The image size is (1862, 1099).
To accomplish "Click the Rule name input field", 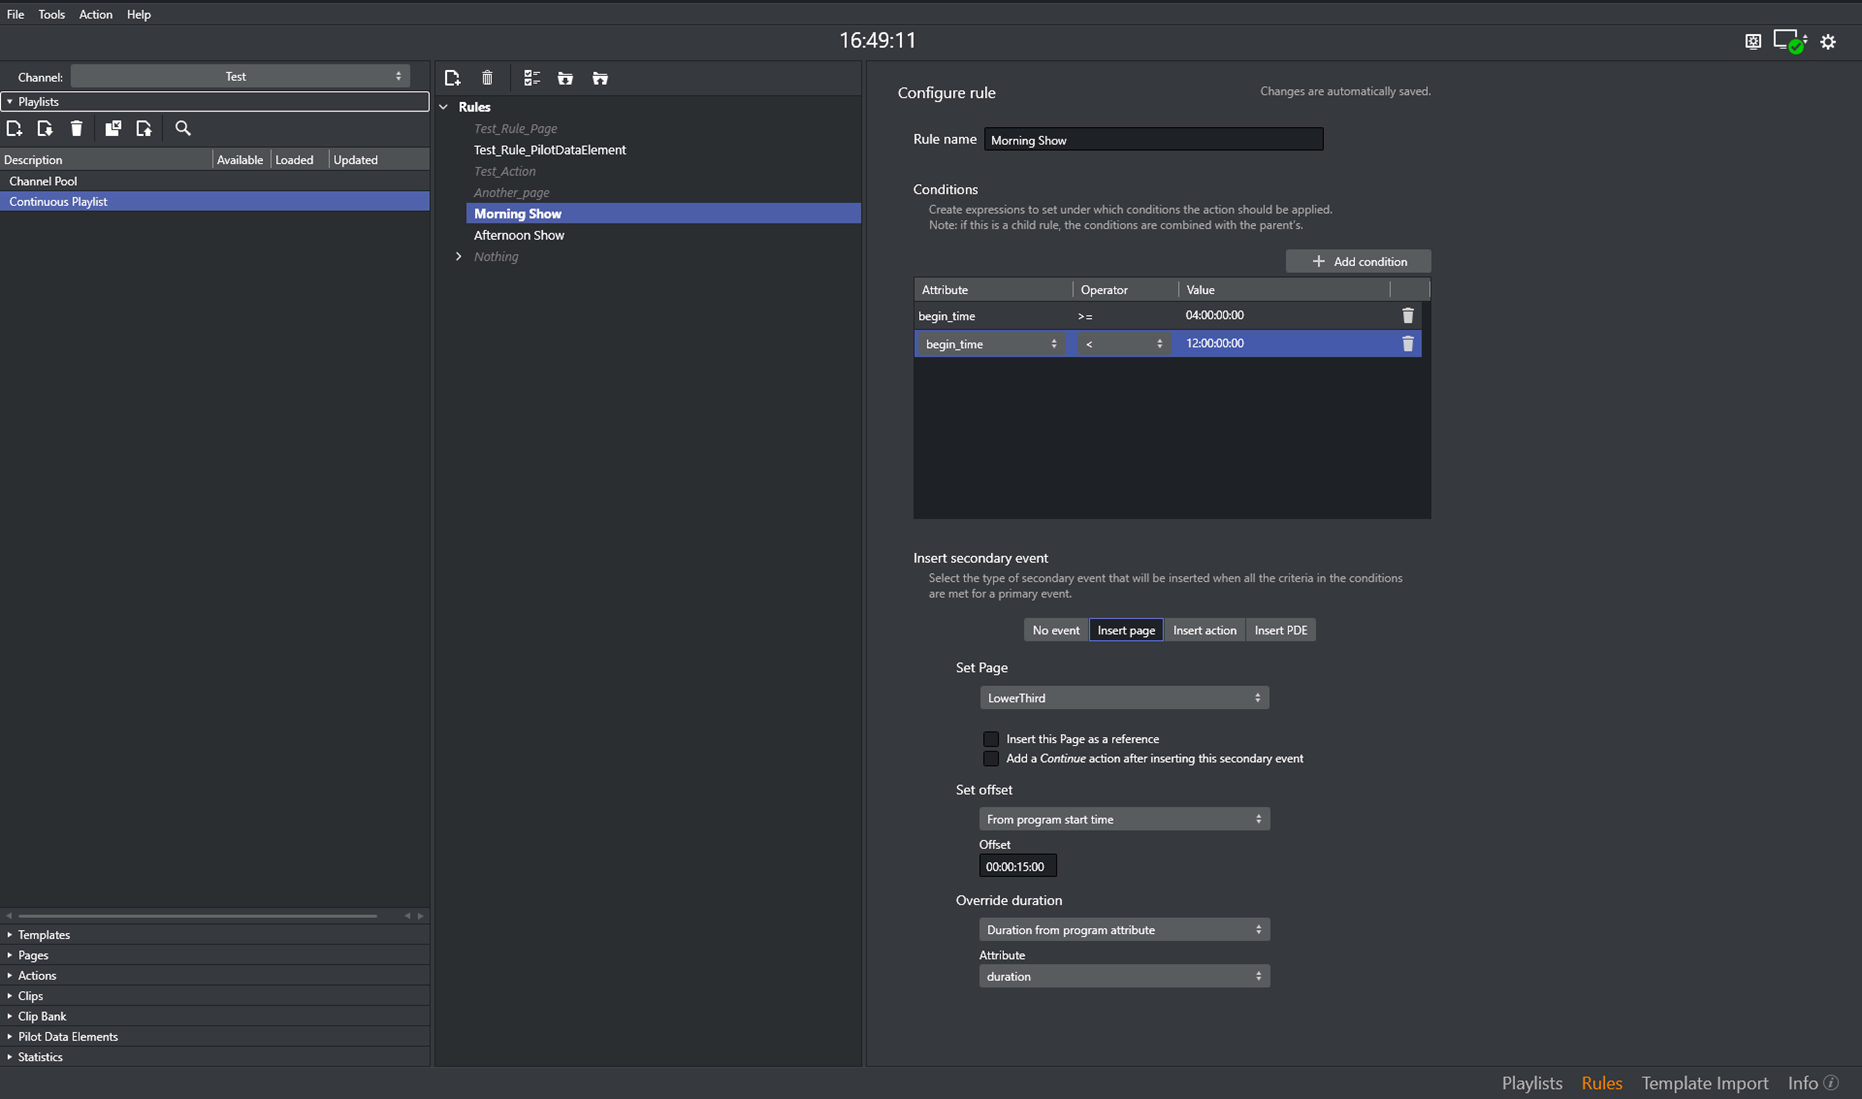I will 1153,140.
